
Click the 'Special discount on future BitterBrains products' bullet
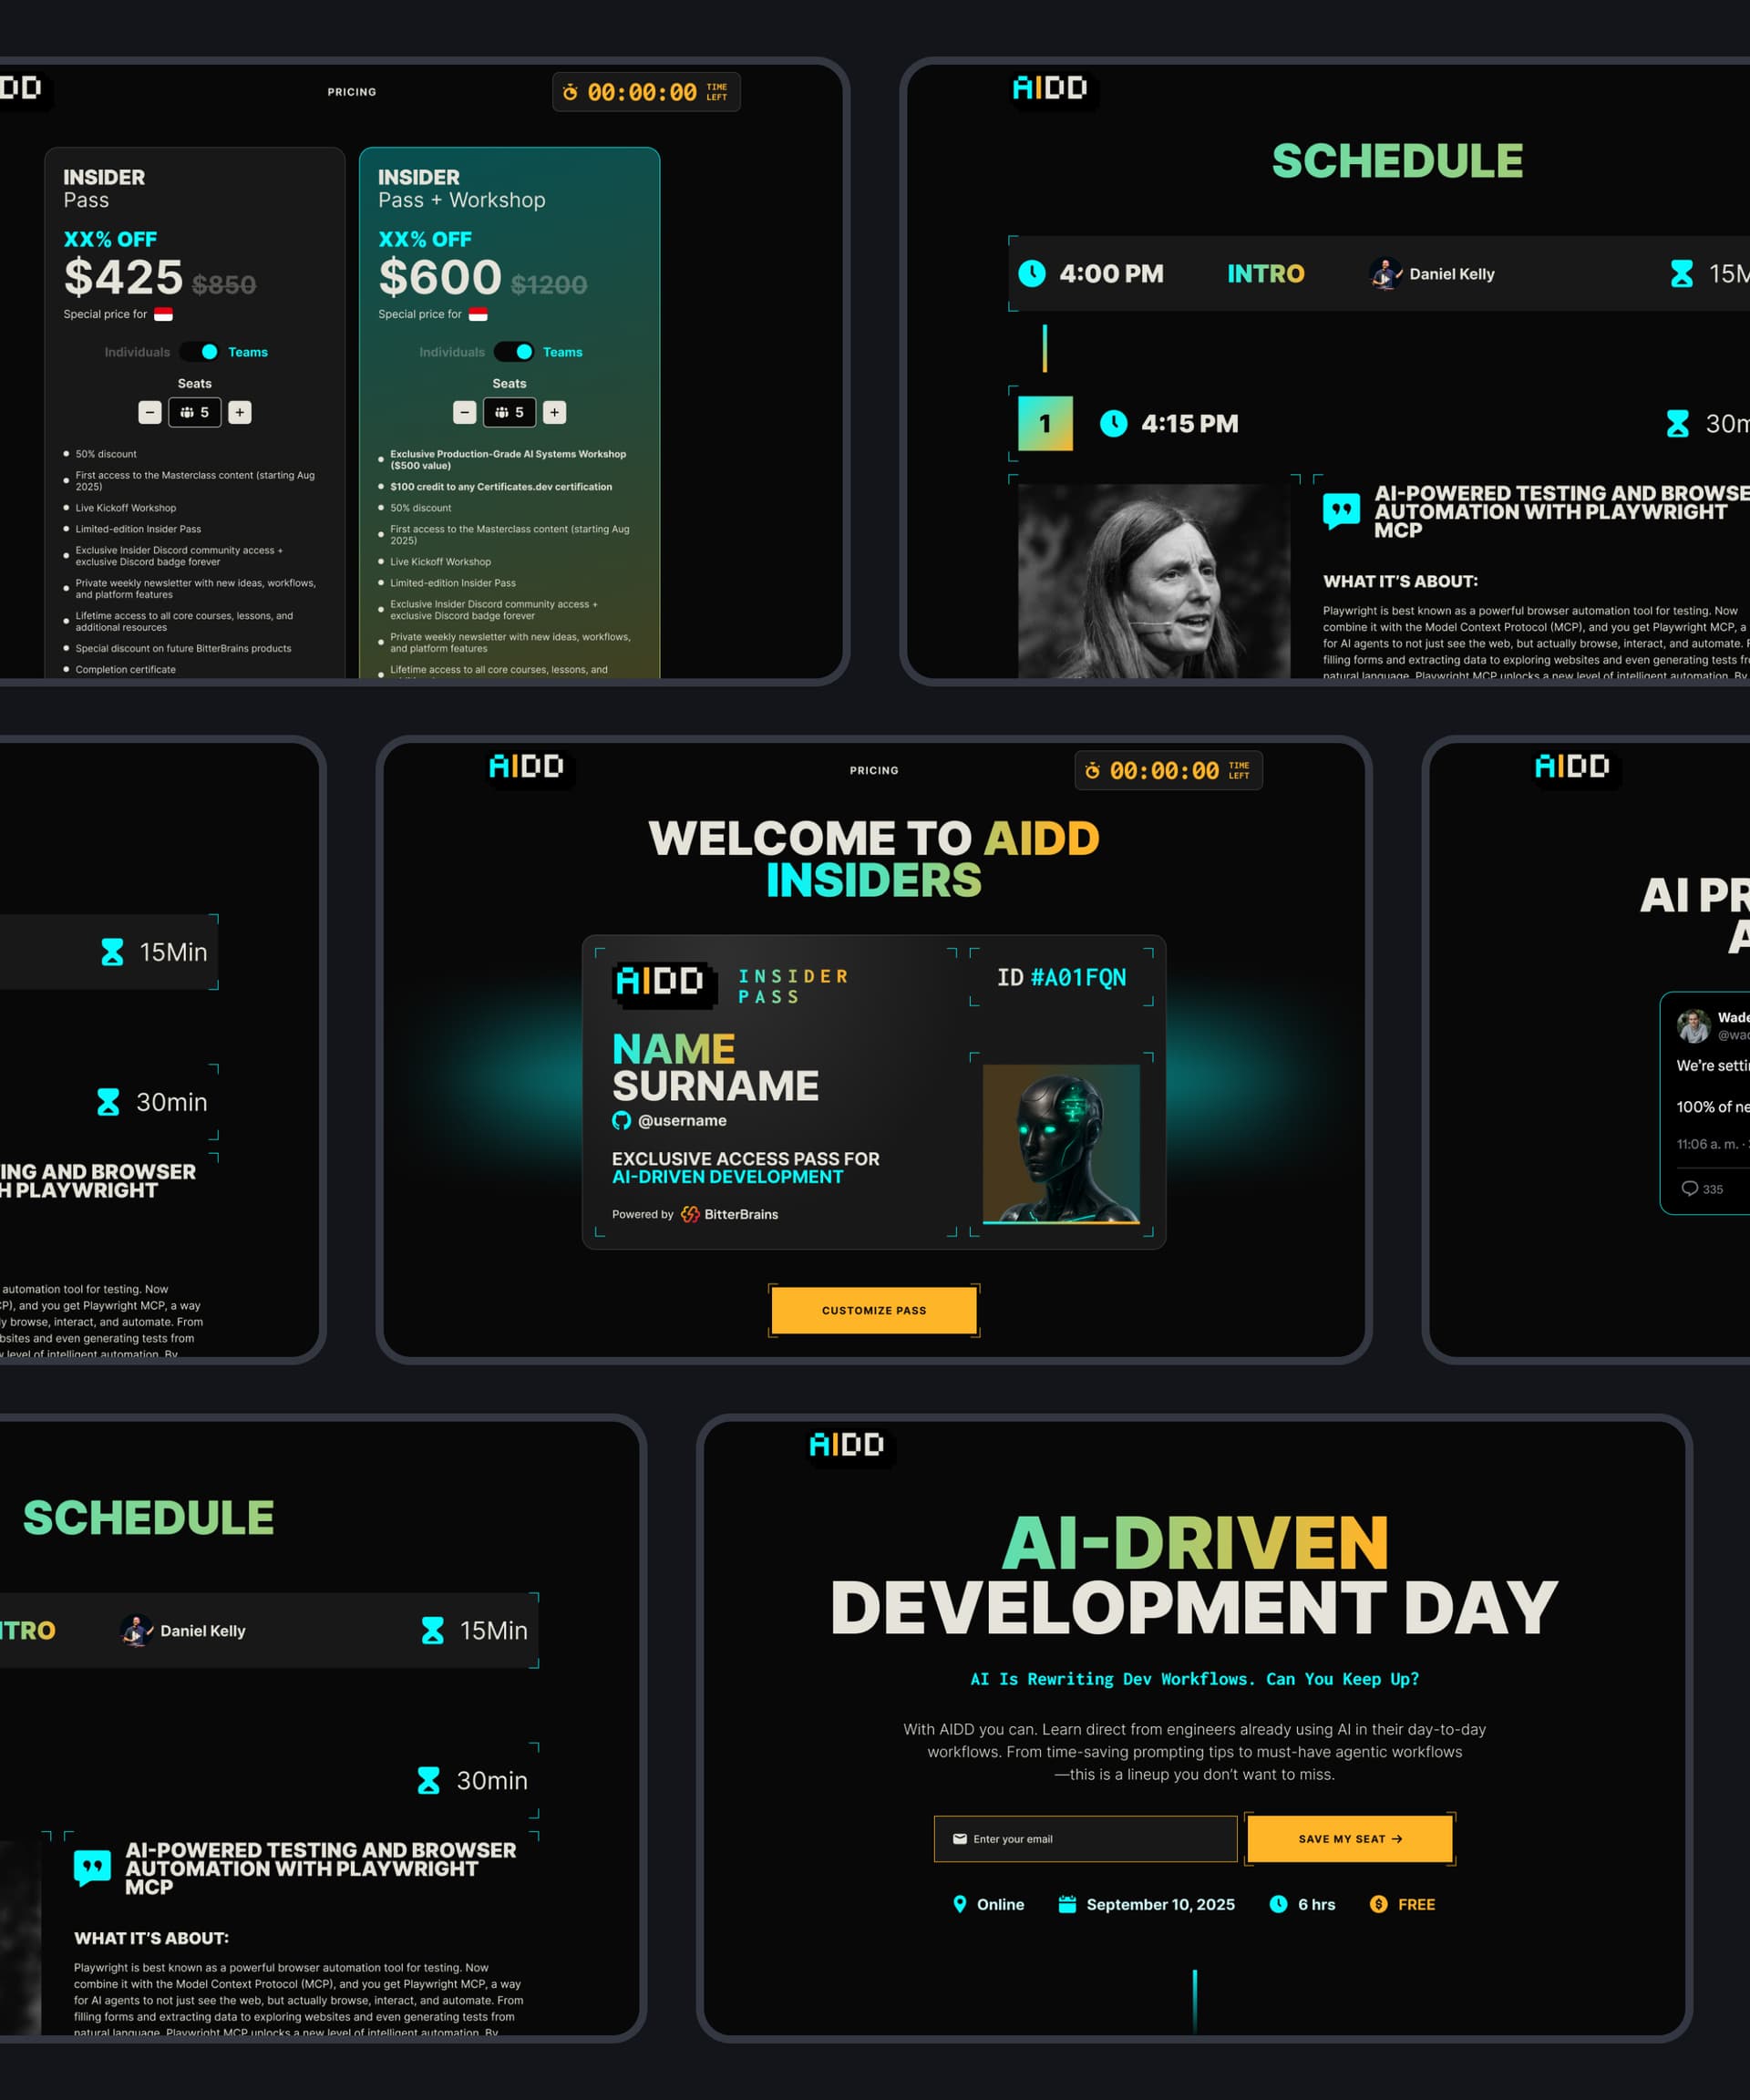click(183, 648)
